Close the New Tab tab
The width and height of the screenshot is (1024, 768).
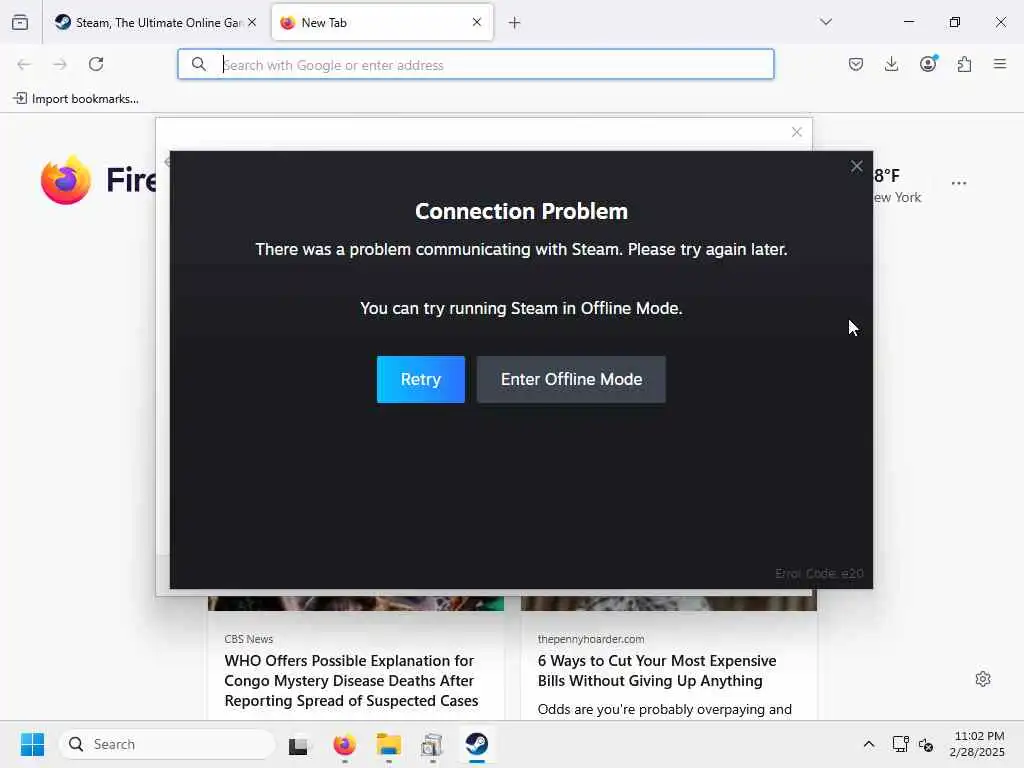(x=477, y=22)
